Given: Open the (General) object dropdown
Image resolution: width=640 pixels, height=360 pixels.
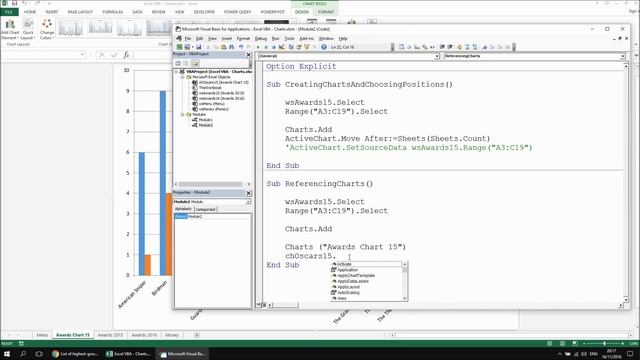Looking at the screenshot, I should [437, 56].
